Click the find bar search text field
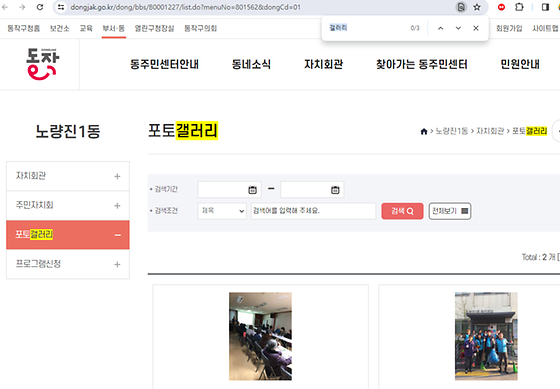560x389 pixels. (368, 28)
